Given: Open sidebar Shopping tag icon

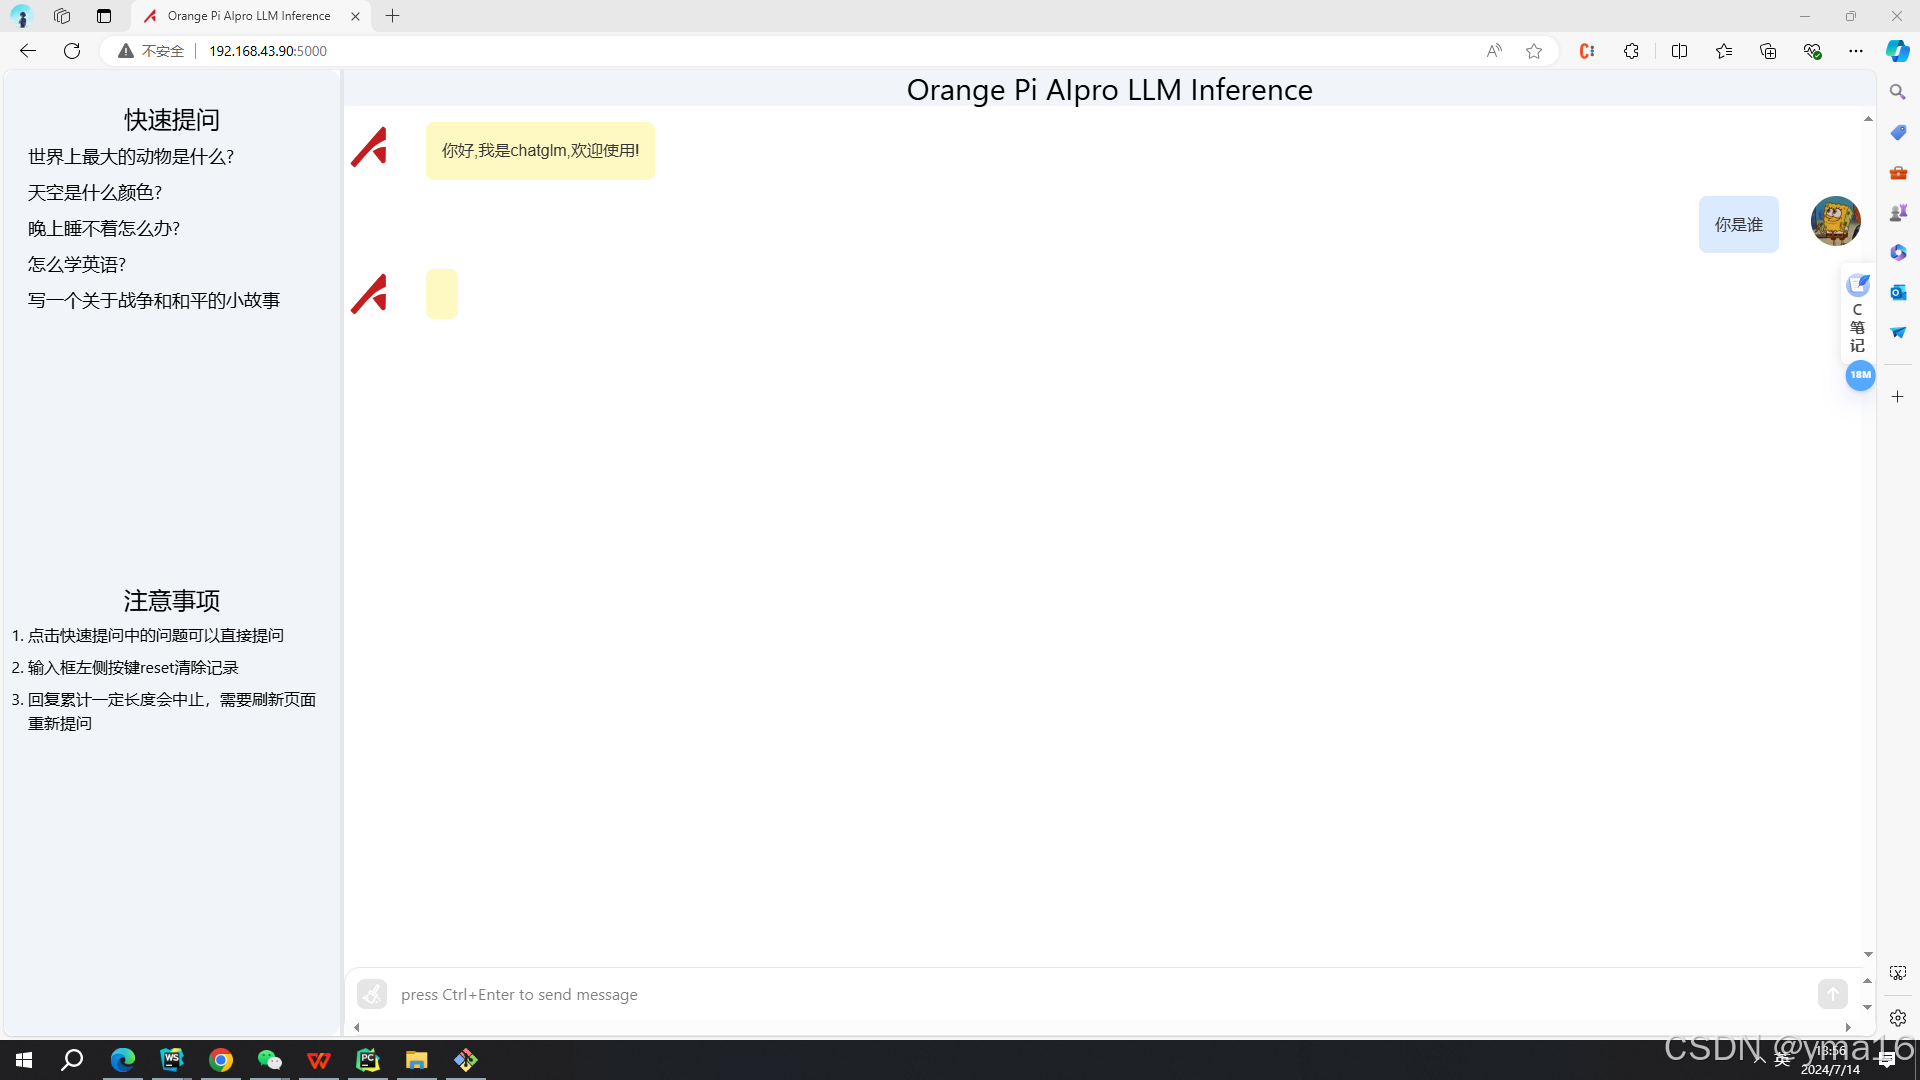Looking at the screenshot, I should [x=1897, y=132].
